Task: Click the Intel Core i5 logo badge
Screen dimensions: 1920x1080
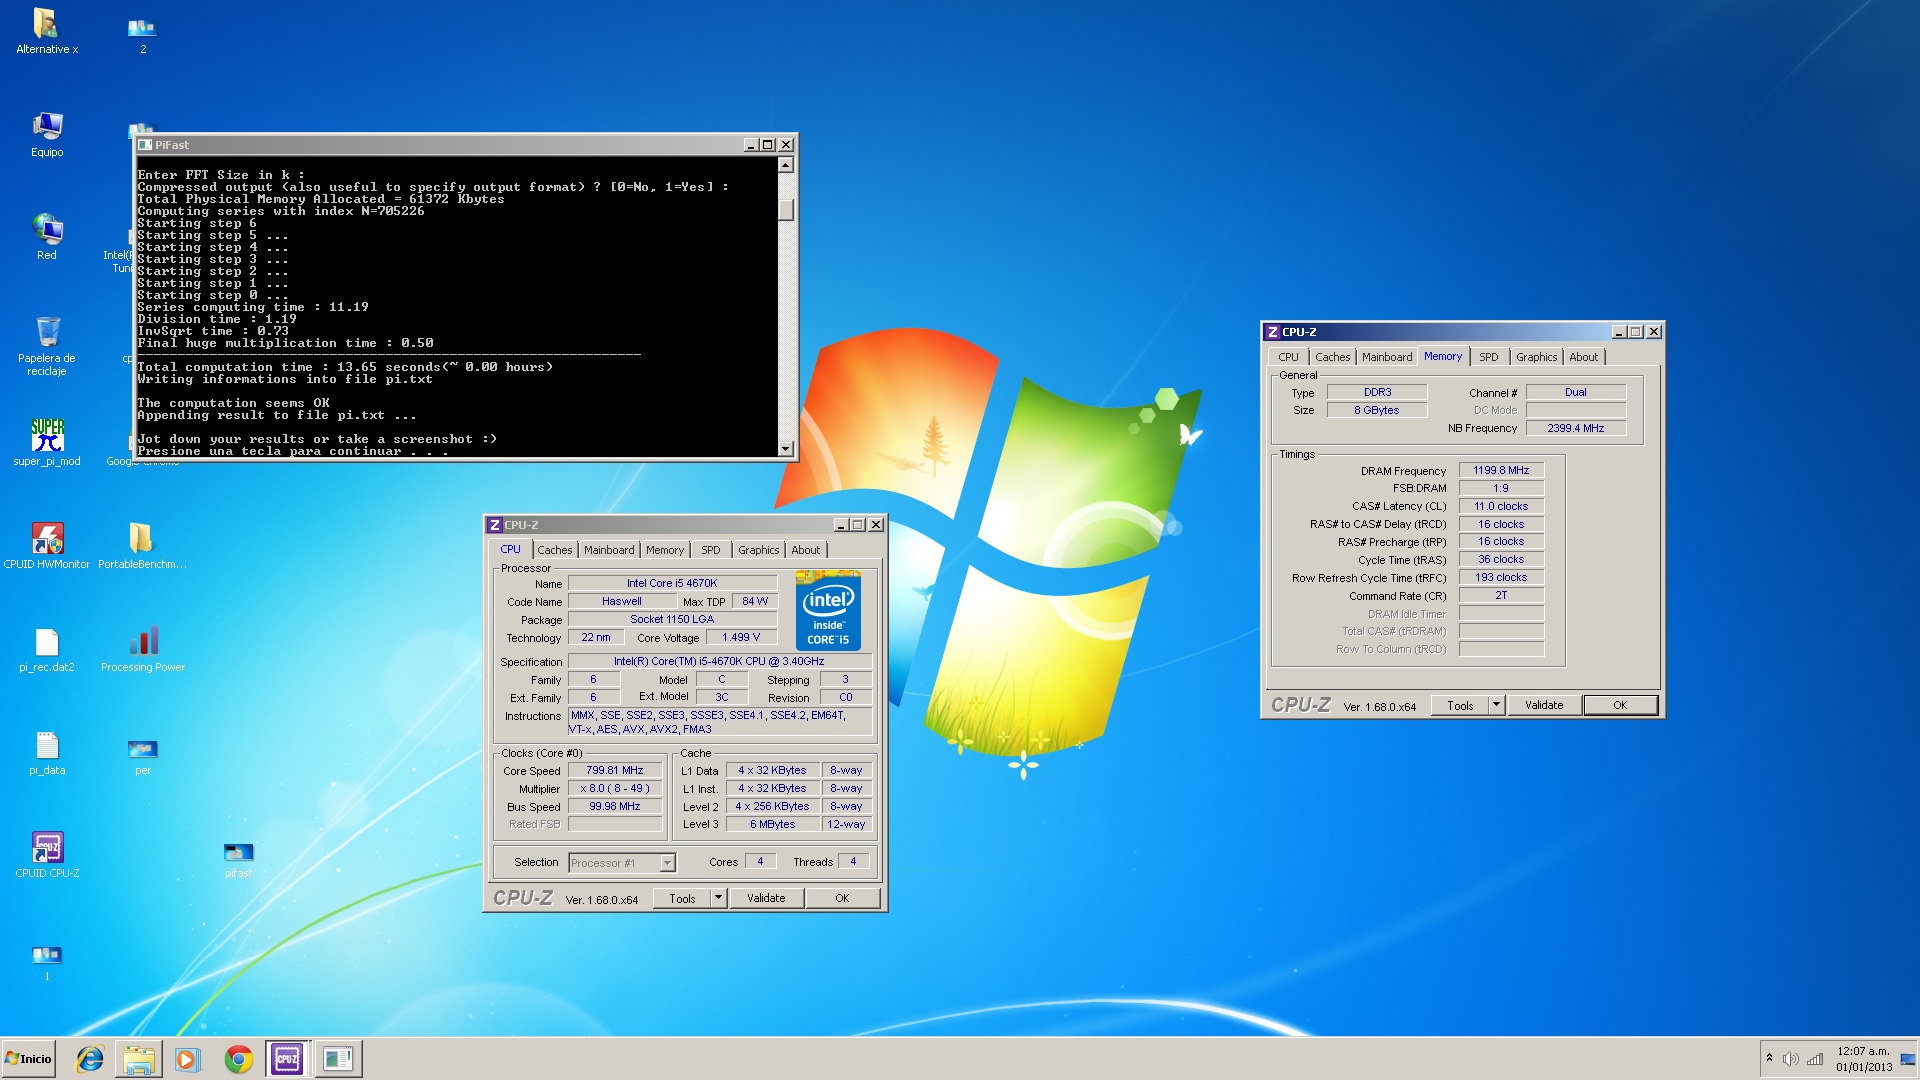Action: coord(829,610)
